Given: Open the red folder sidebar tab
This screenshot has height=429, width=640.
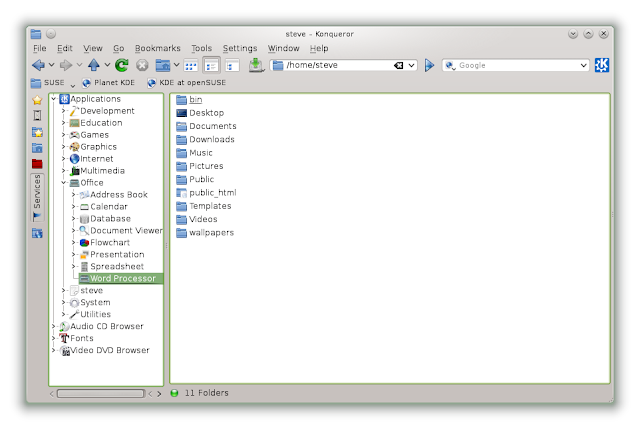Looking at the screenshot, I should pos(37,164).
